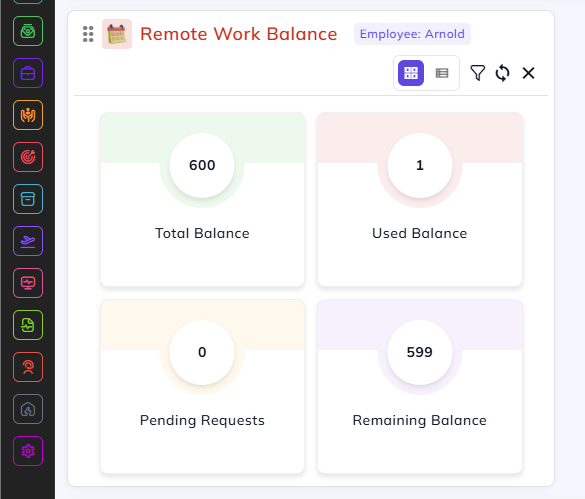
Task: Refresh the Remote Work Balance widget
Action: point(502,73)
